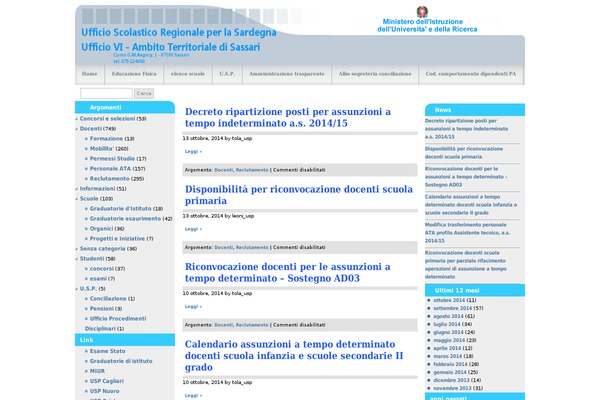Image resolution: width=600 pixels, height=400 pixels.
Task: Open Albo segreteria conciliazione menu item
Action: (375, 74)
